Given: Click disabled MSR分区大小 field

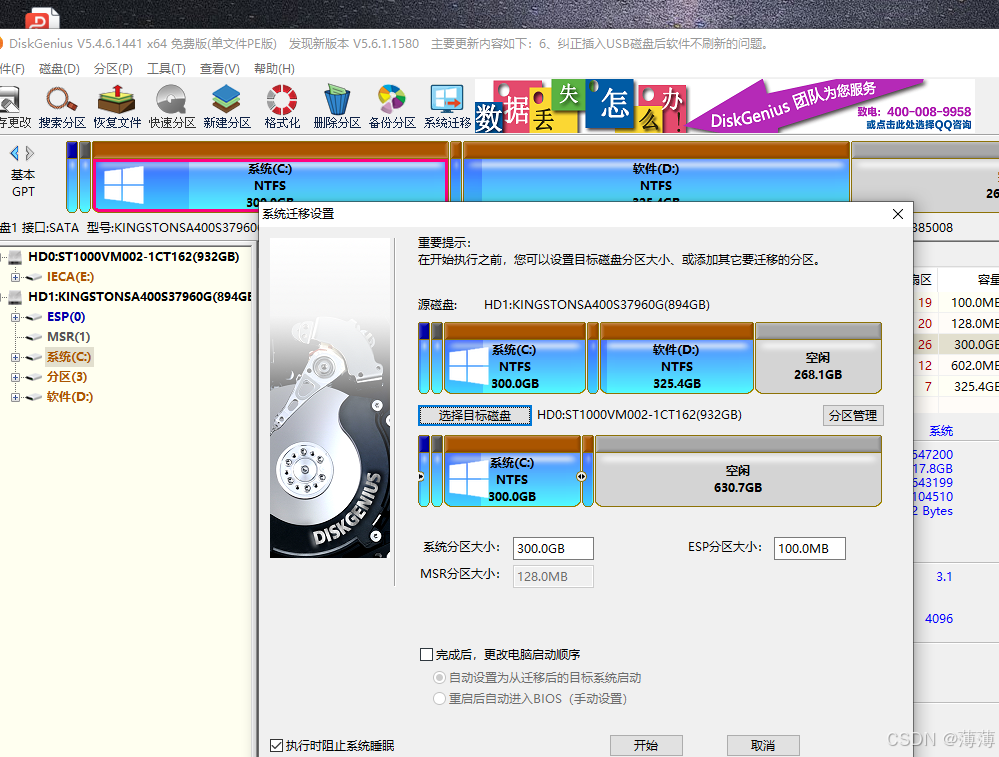Looking at the screenshot, I should 553,577.
